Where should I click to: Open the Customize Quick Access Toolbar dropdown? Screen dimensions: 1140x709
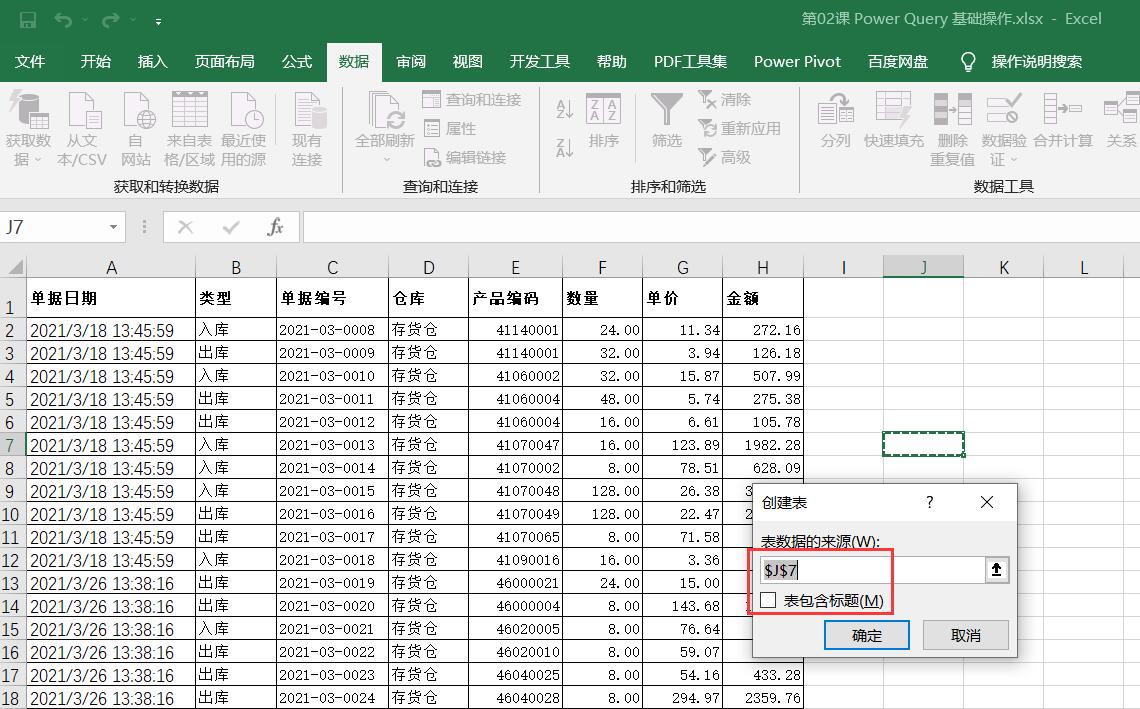coord(158,22)
